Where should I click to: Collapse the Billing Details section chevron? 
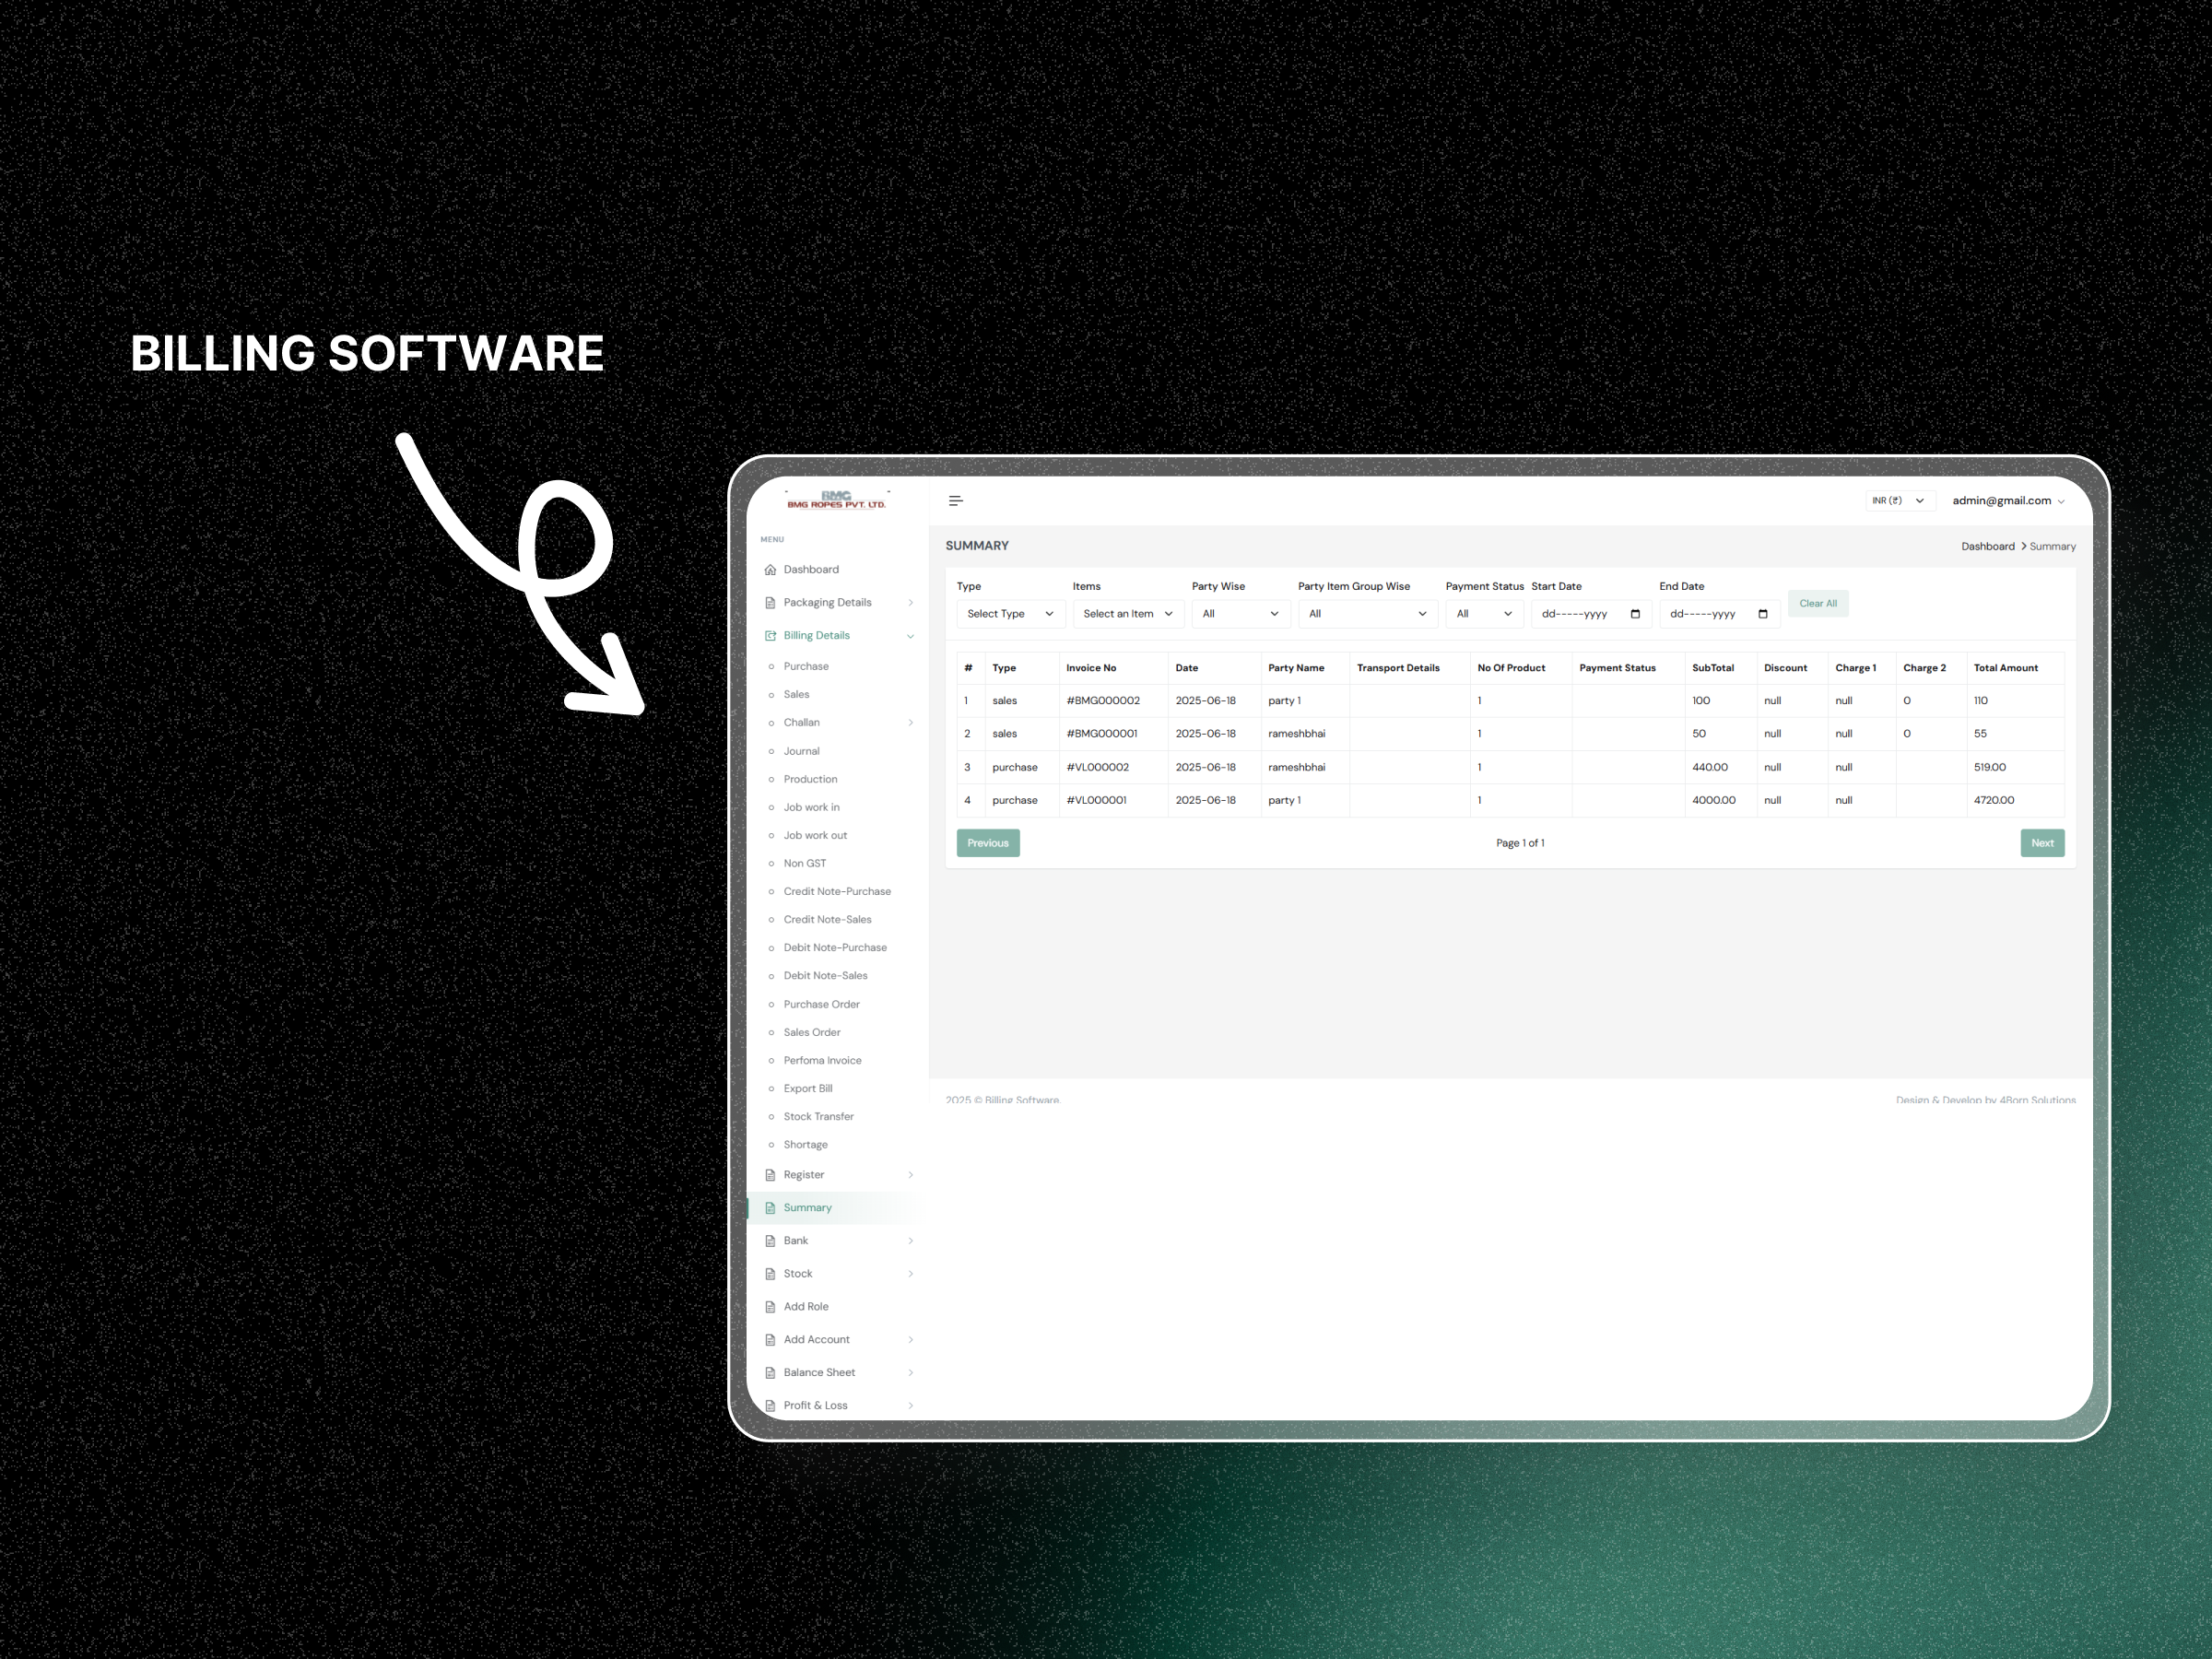[910, 636]
